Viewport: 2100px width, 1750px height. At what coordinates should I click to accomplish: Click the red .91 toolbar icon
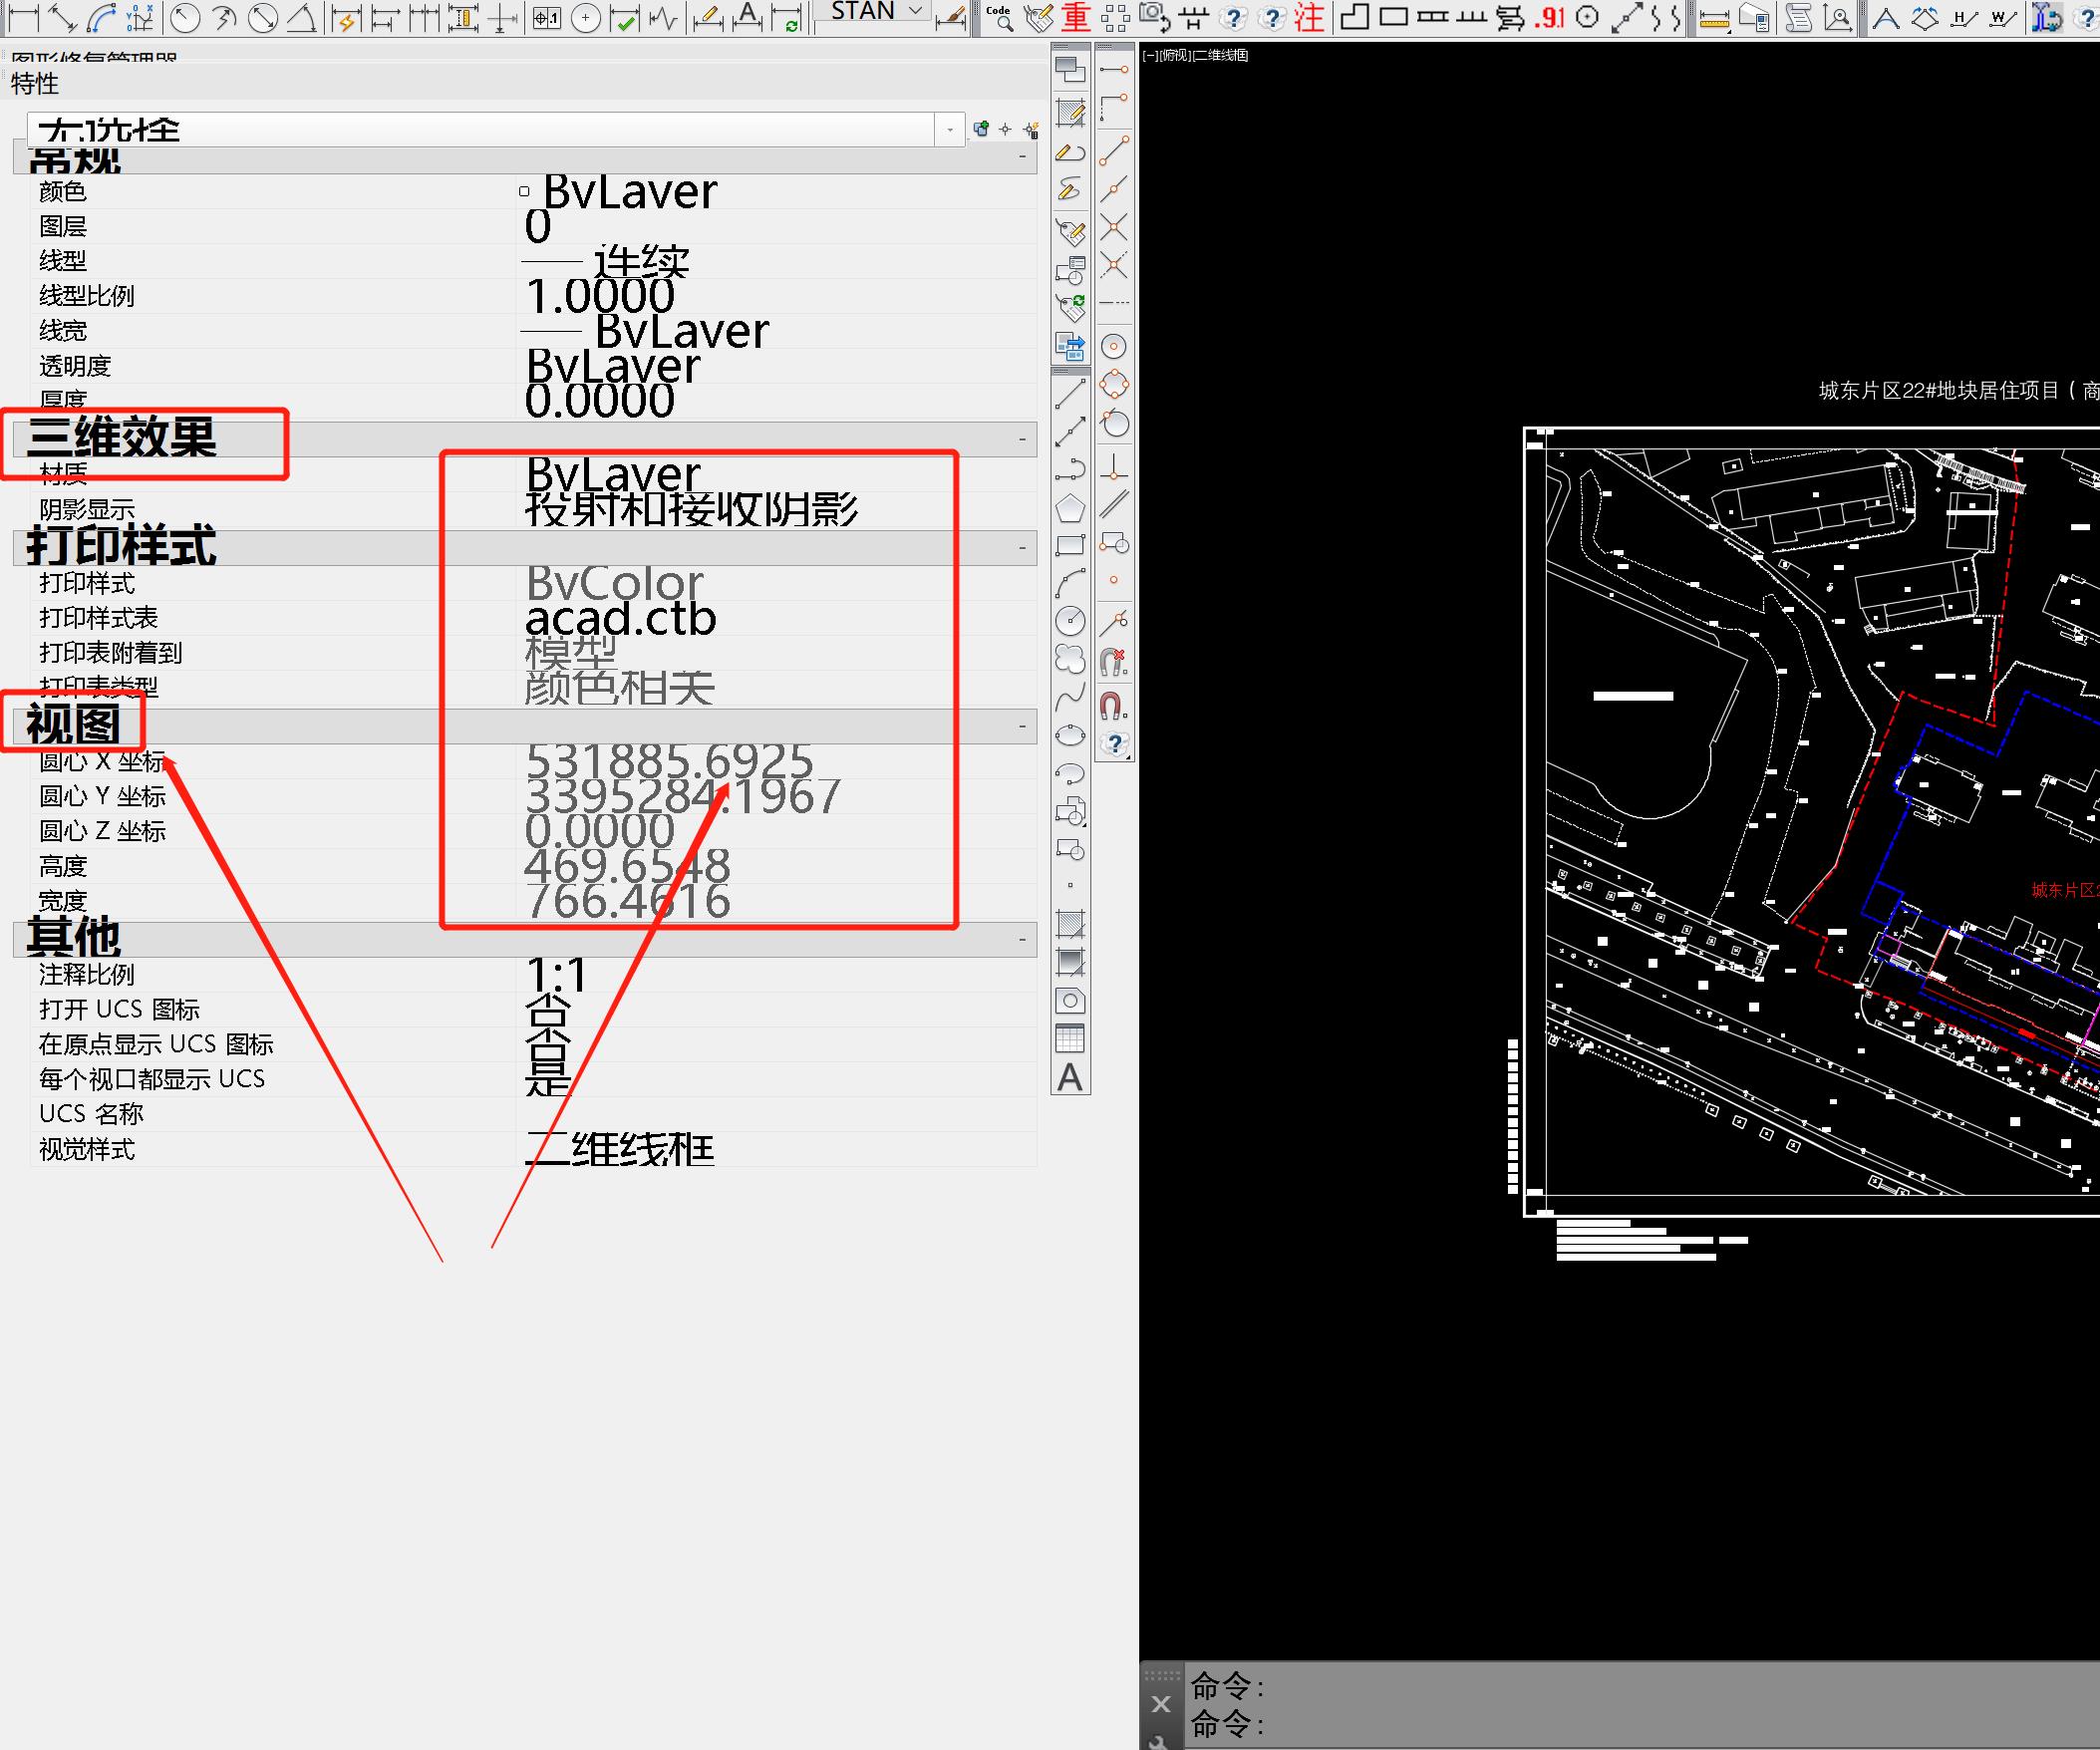point(1548,17)
